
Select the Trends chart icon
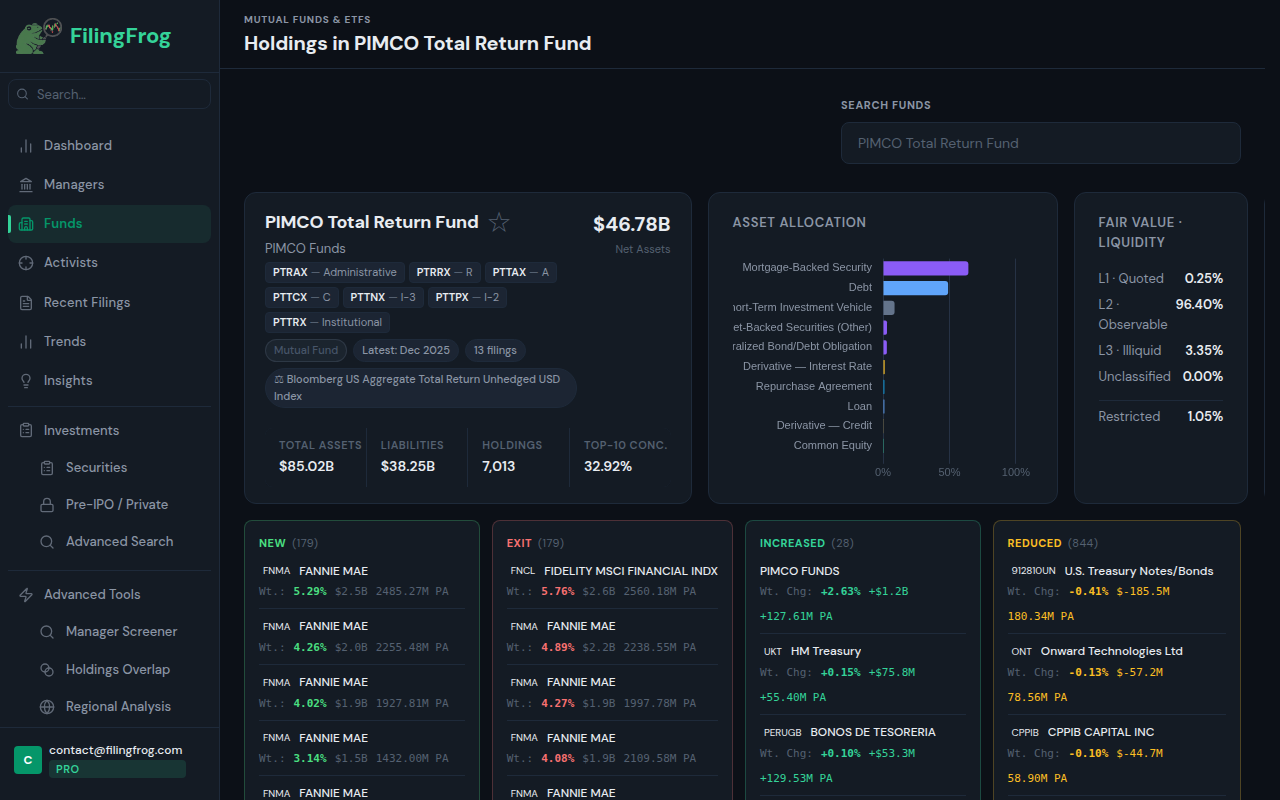click(25, 341)
